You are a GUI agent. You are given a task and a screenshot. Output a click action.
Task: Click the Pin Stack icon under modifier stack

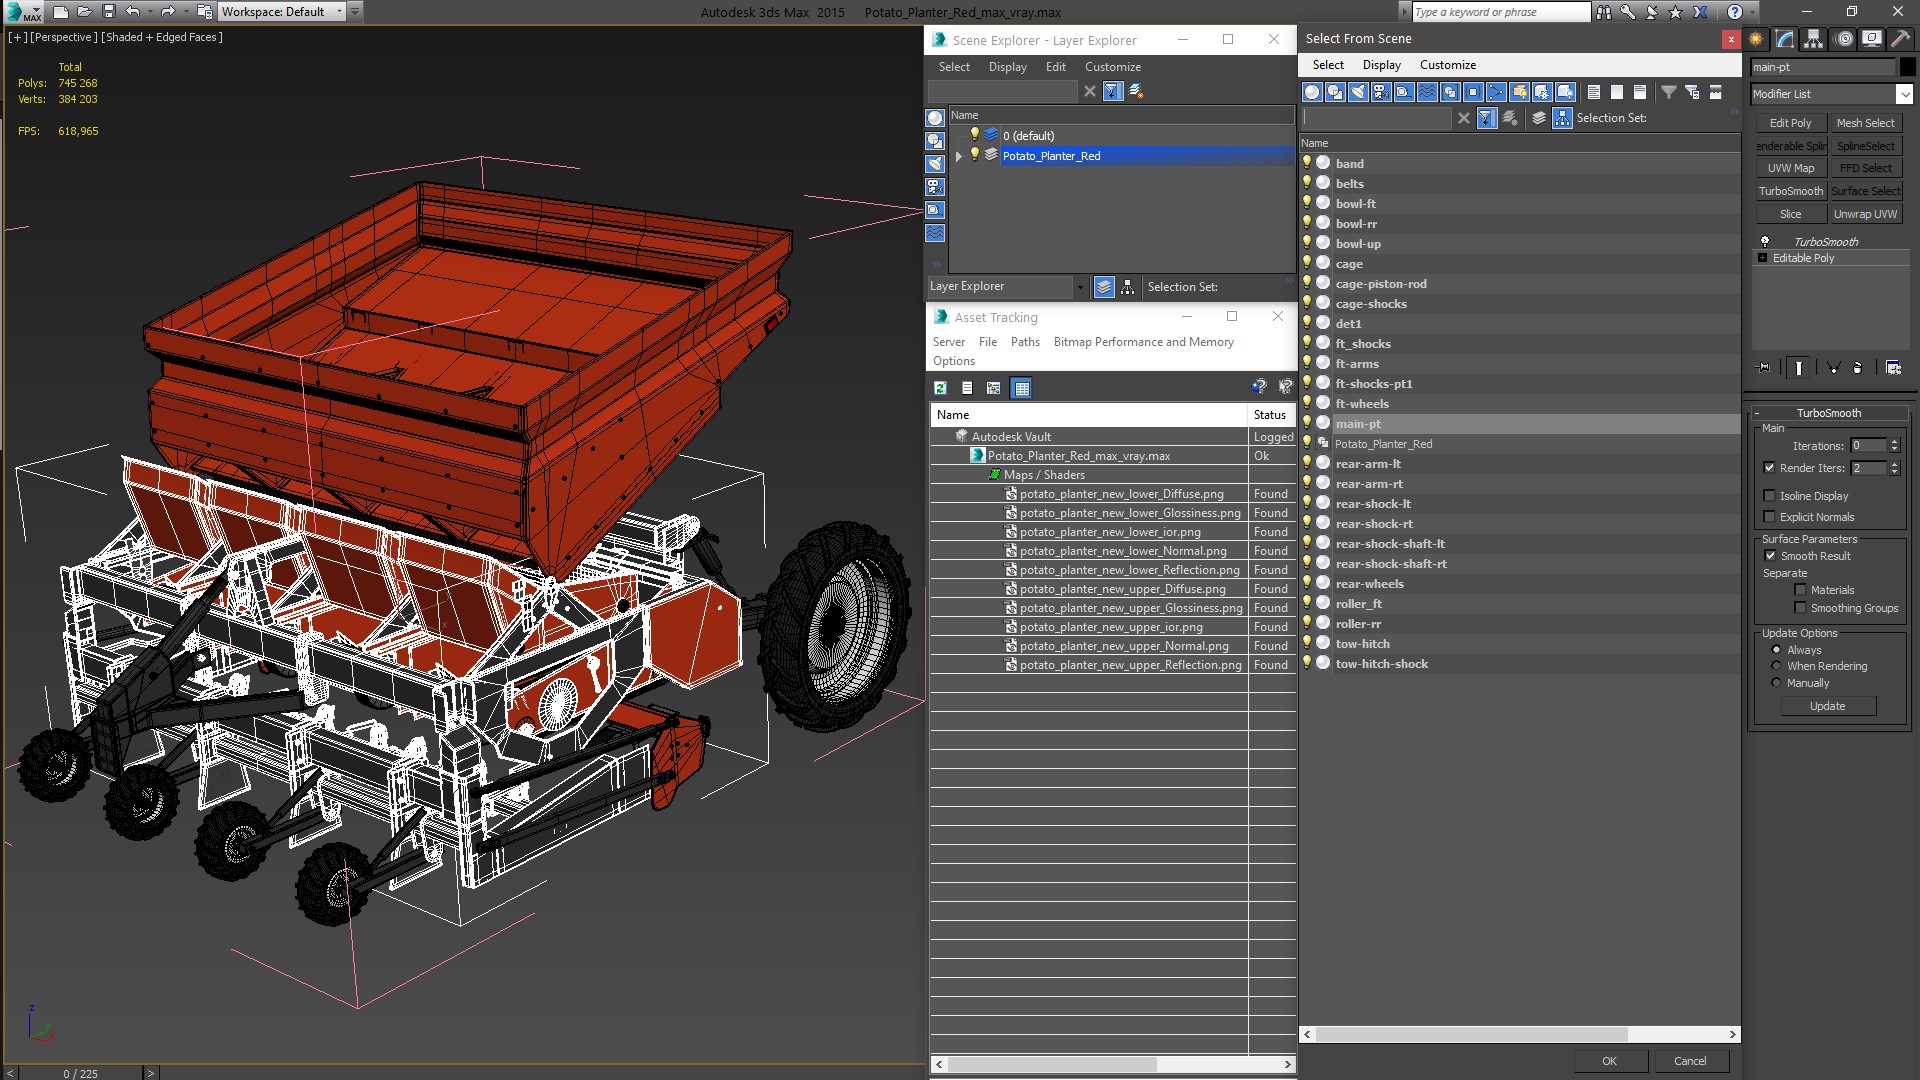(1764, 368)
